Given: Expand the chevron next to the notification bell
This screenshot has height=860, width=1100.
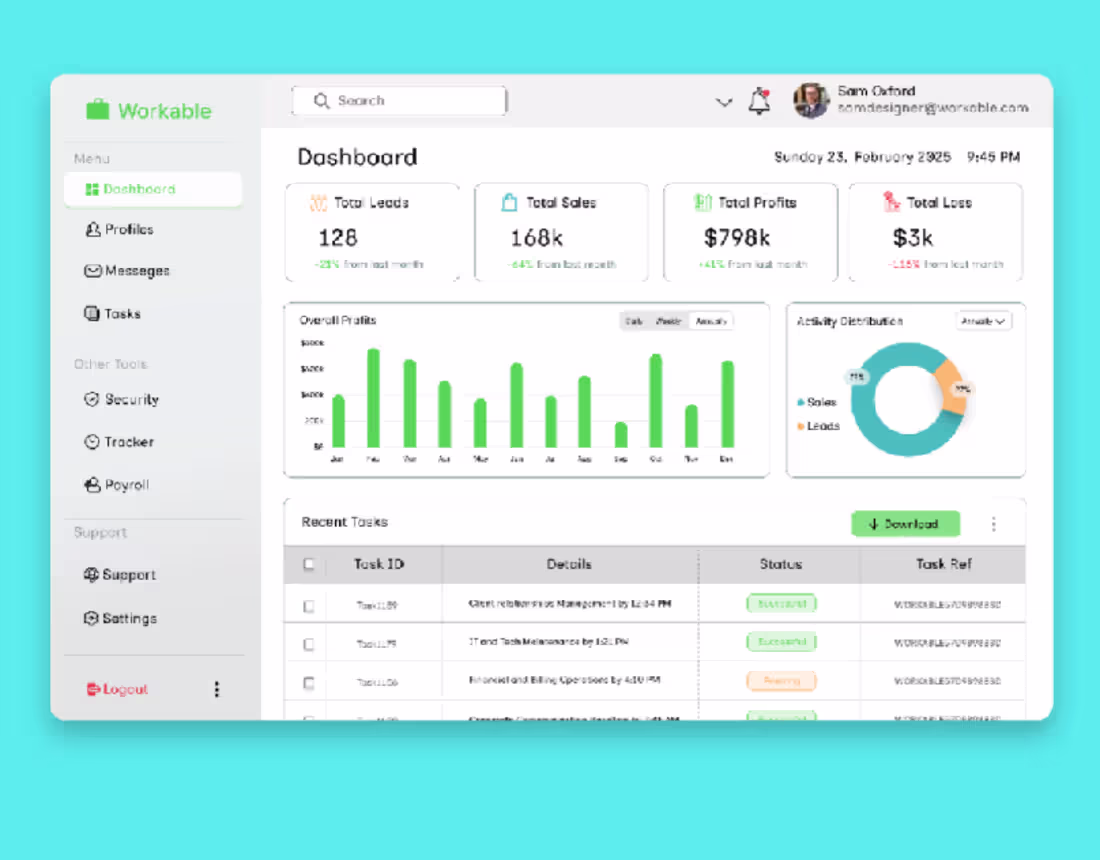Looking at the screenshot, I should (724, 102).
